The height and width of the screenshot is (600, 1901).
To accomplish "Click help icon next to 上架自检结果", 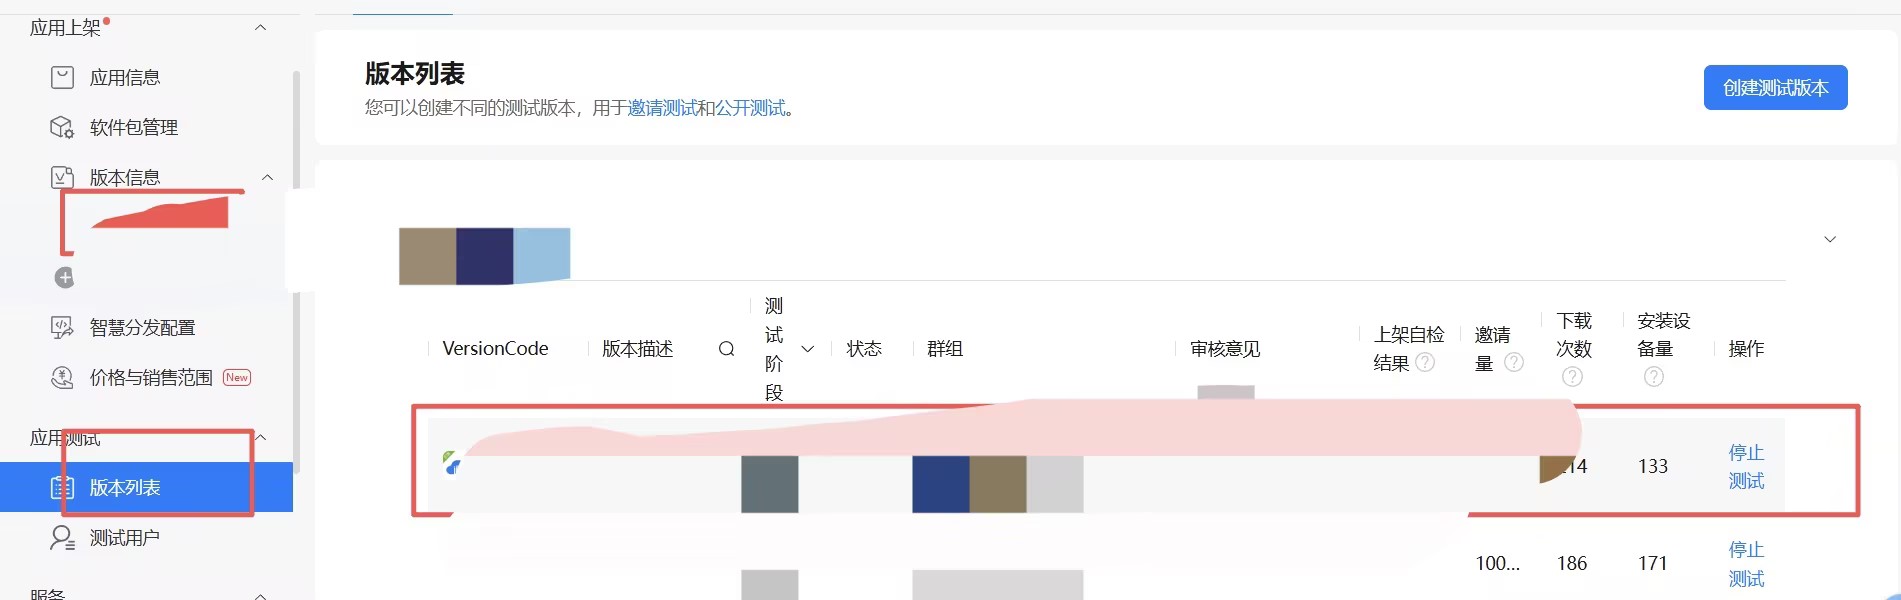I will 1425,362.
